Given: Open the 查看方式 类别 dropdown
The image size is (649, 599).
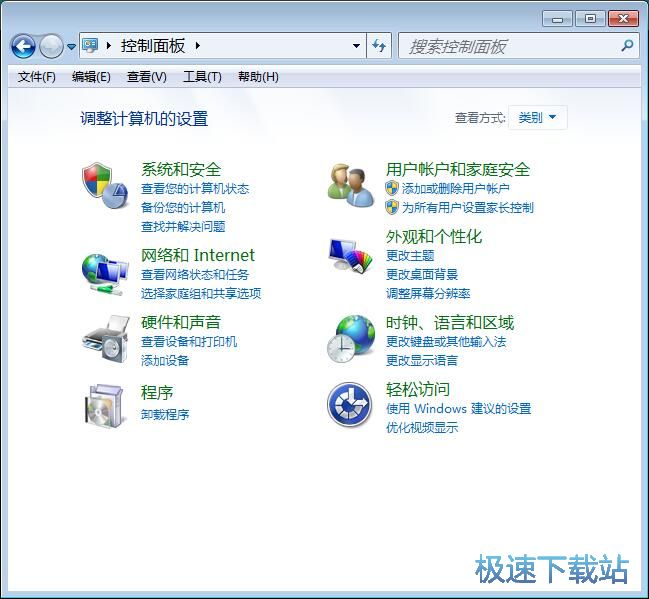Looking at the screenshot, I should [x=537, y=118].
